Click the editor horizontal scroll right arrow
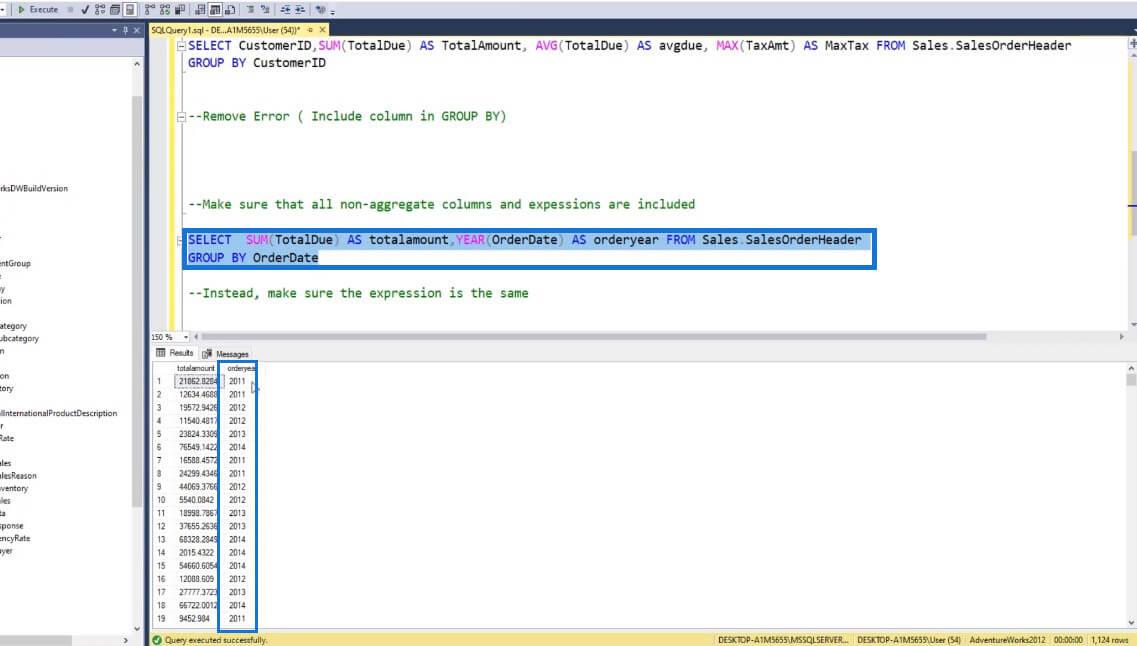 1122,337
